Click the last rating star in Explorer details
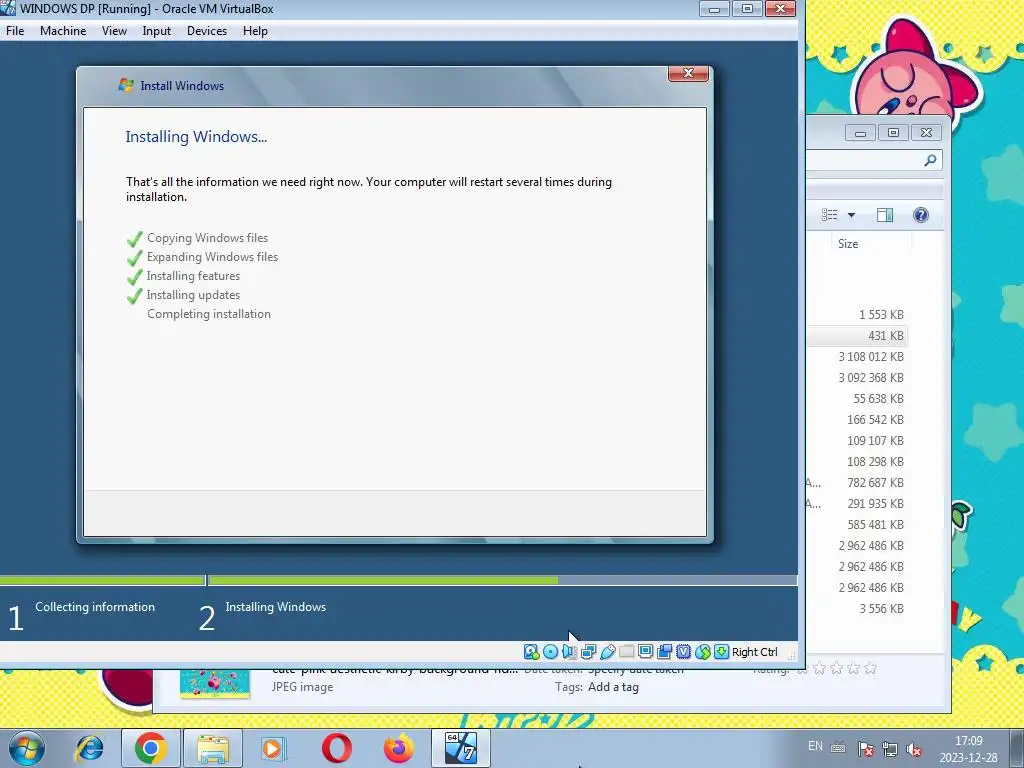 [x=871, y=668]
